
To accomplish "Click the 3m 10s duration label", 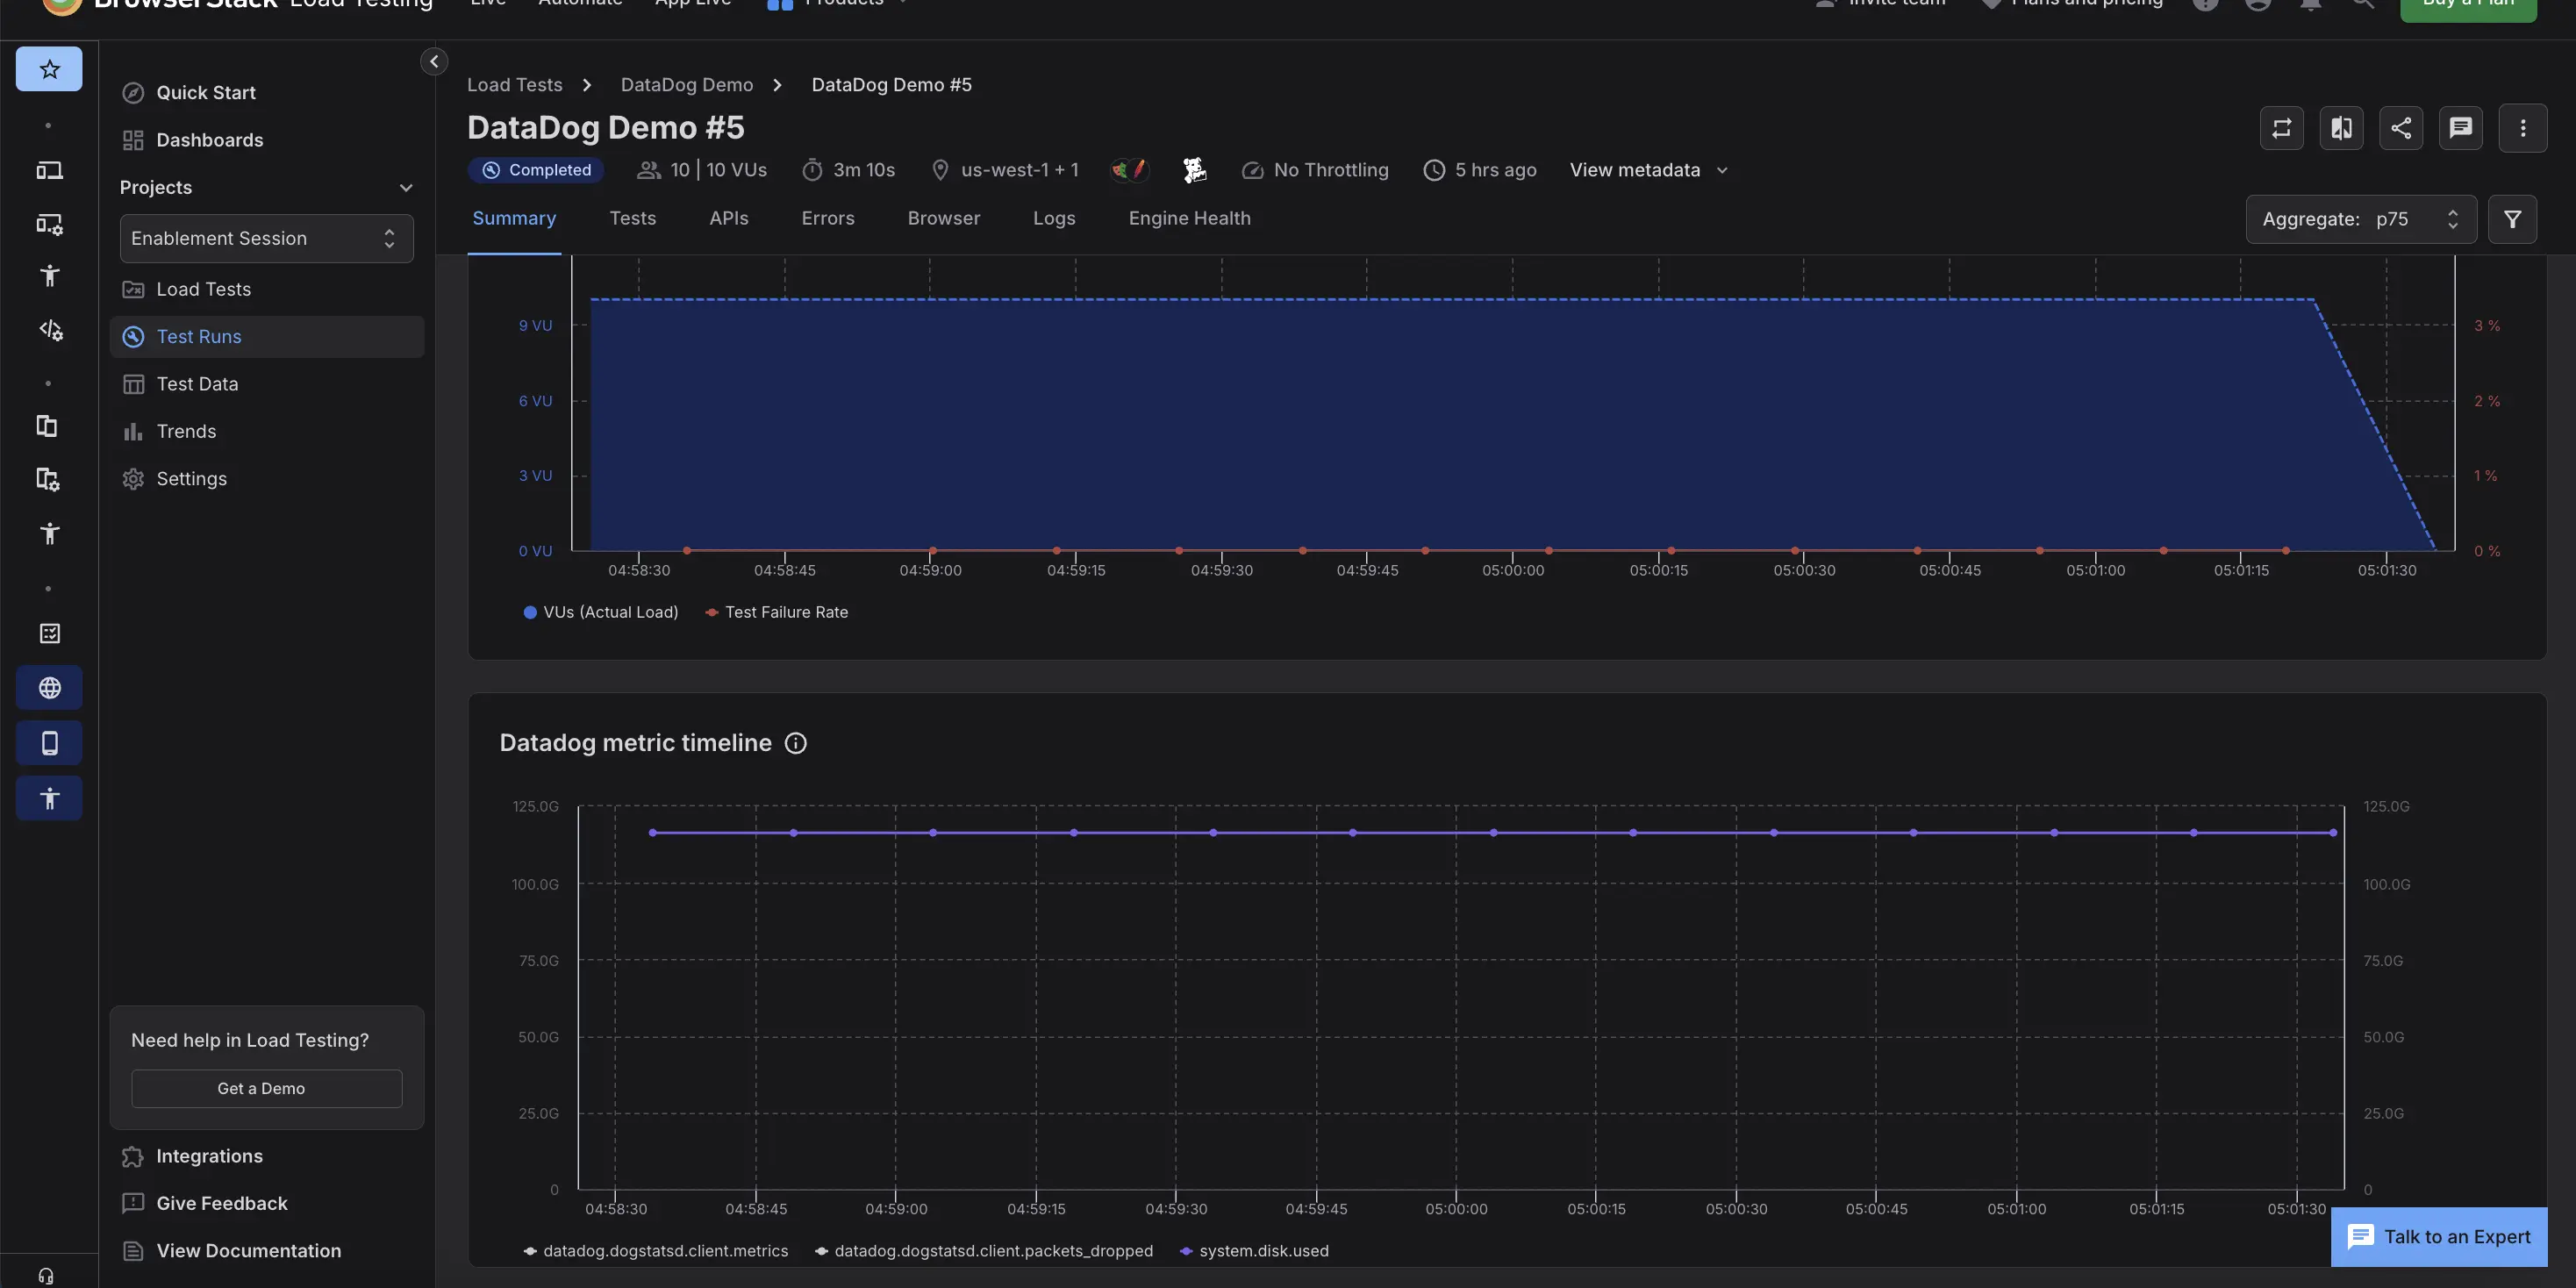I will click(849, 170).
